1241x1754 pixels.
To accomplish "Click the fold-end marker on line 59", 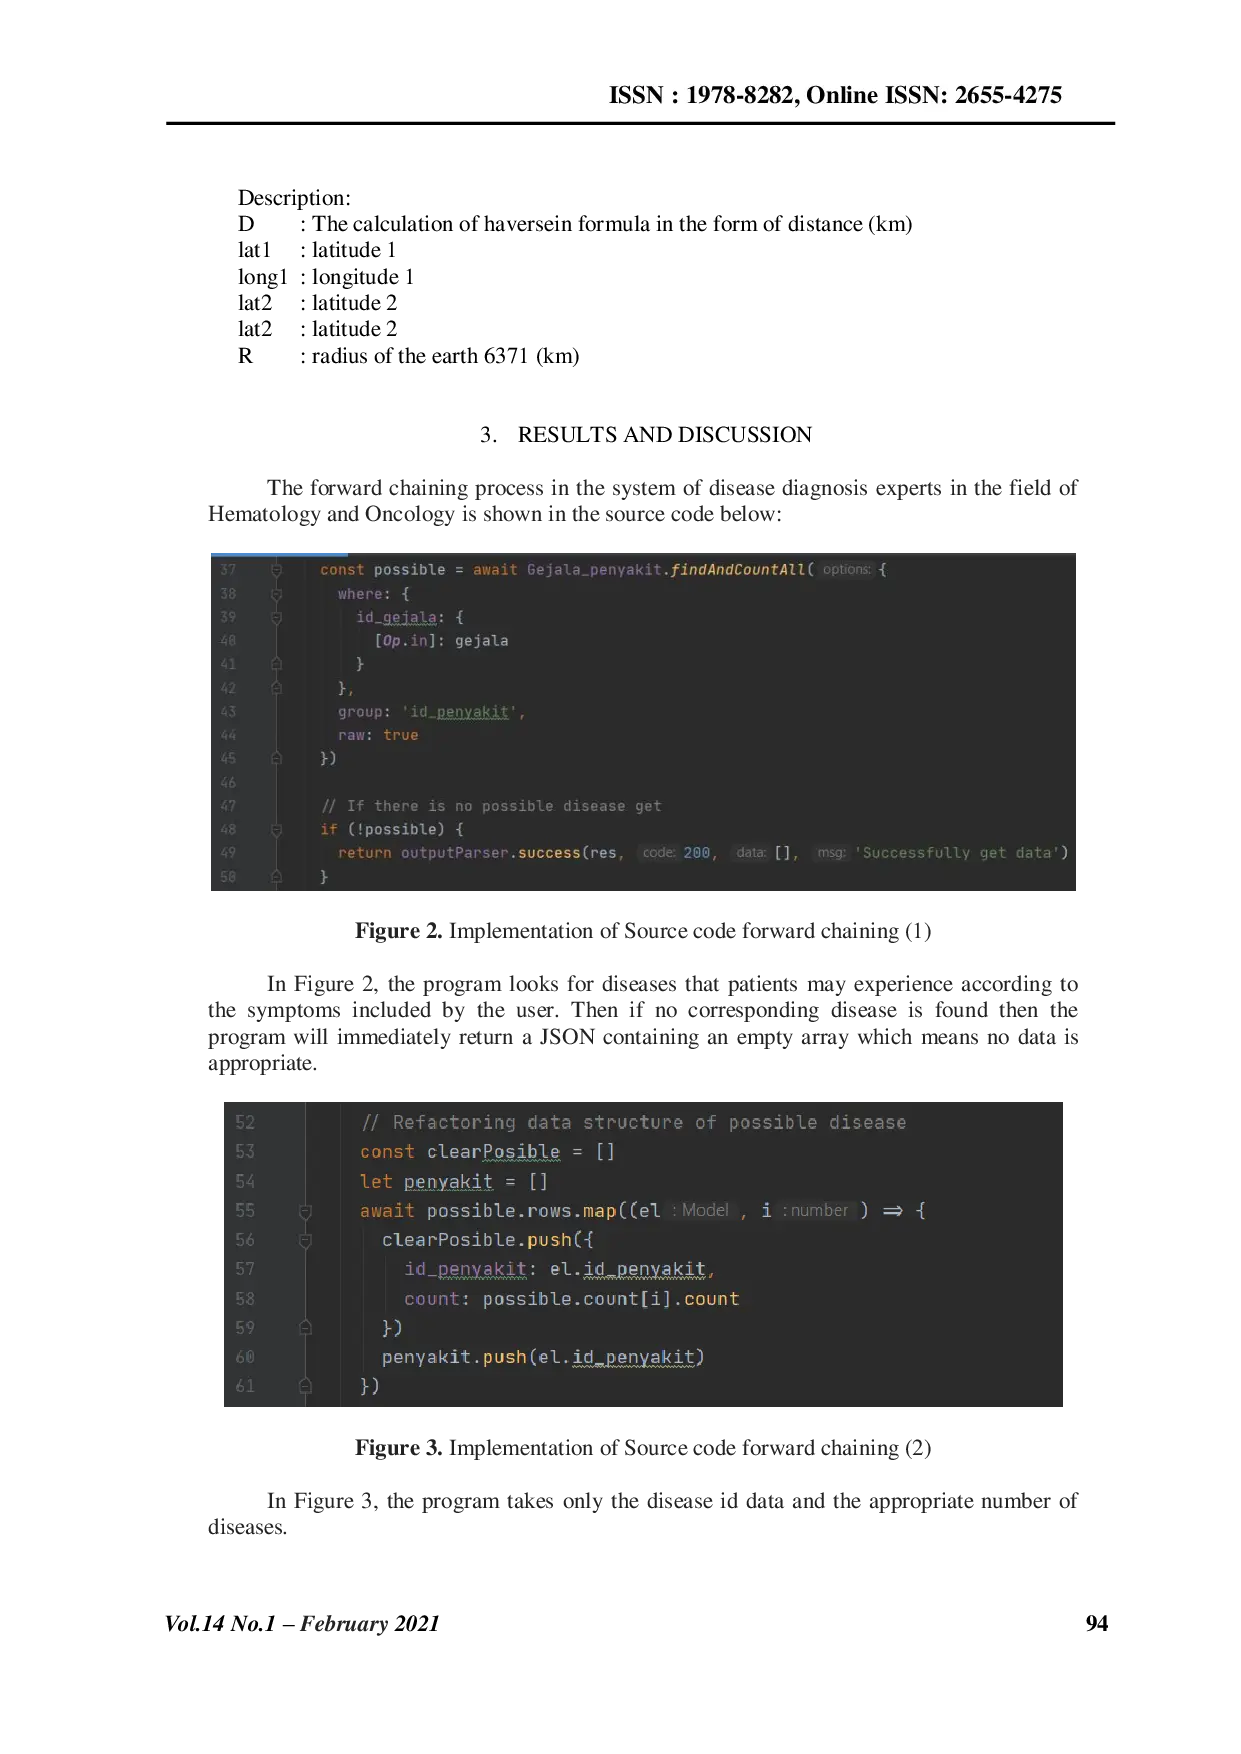I will point(306,1328).
